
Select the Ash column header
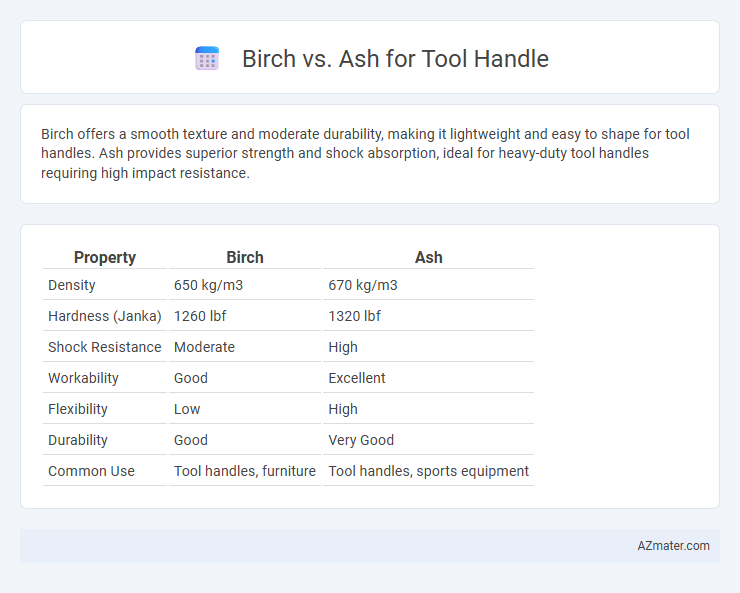coord(429,257)
